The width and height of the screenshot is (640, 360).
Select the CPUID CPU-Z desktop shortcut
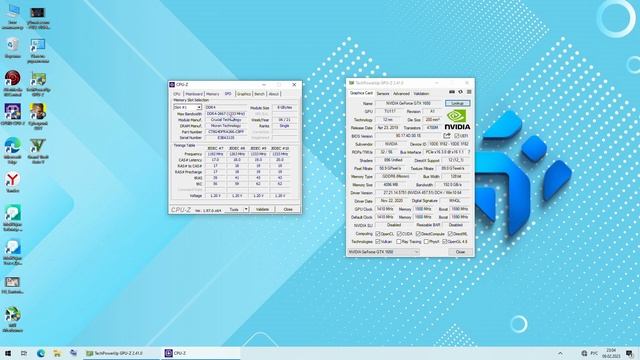tap(13, 114)
